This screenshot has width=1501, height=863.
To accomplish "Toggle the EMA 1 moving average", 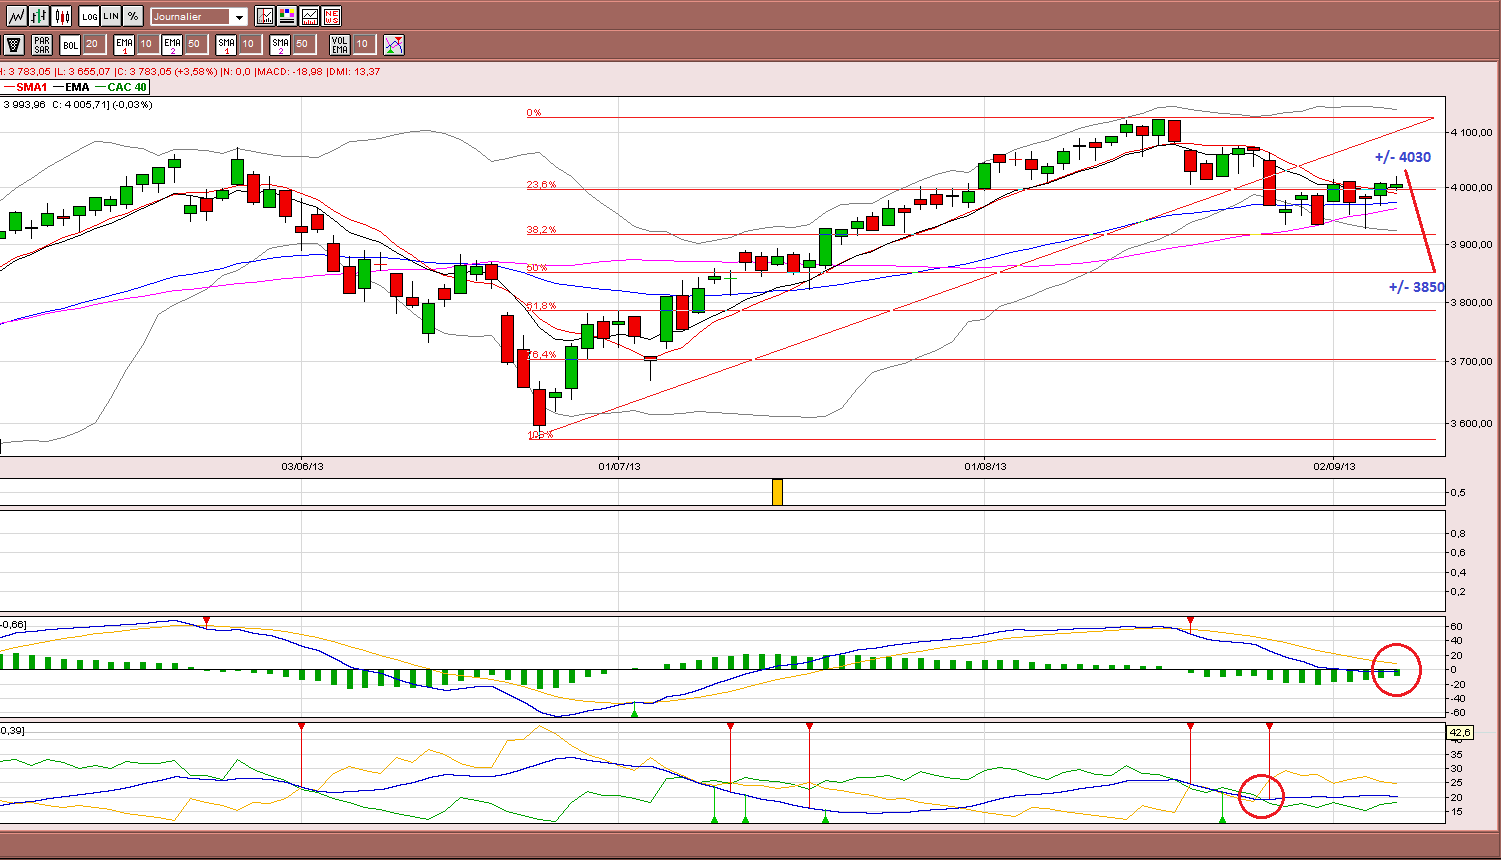I will [124, 44].
